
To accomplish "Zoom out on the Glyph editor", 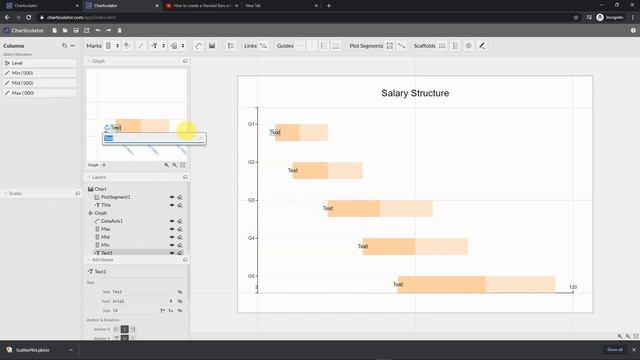I will coord(175,165).
